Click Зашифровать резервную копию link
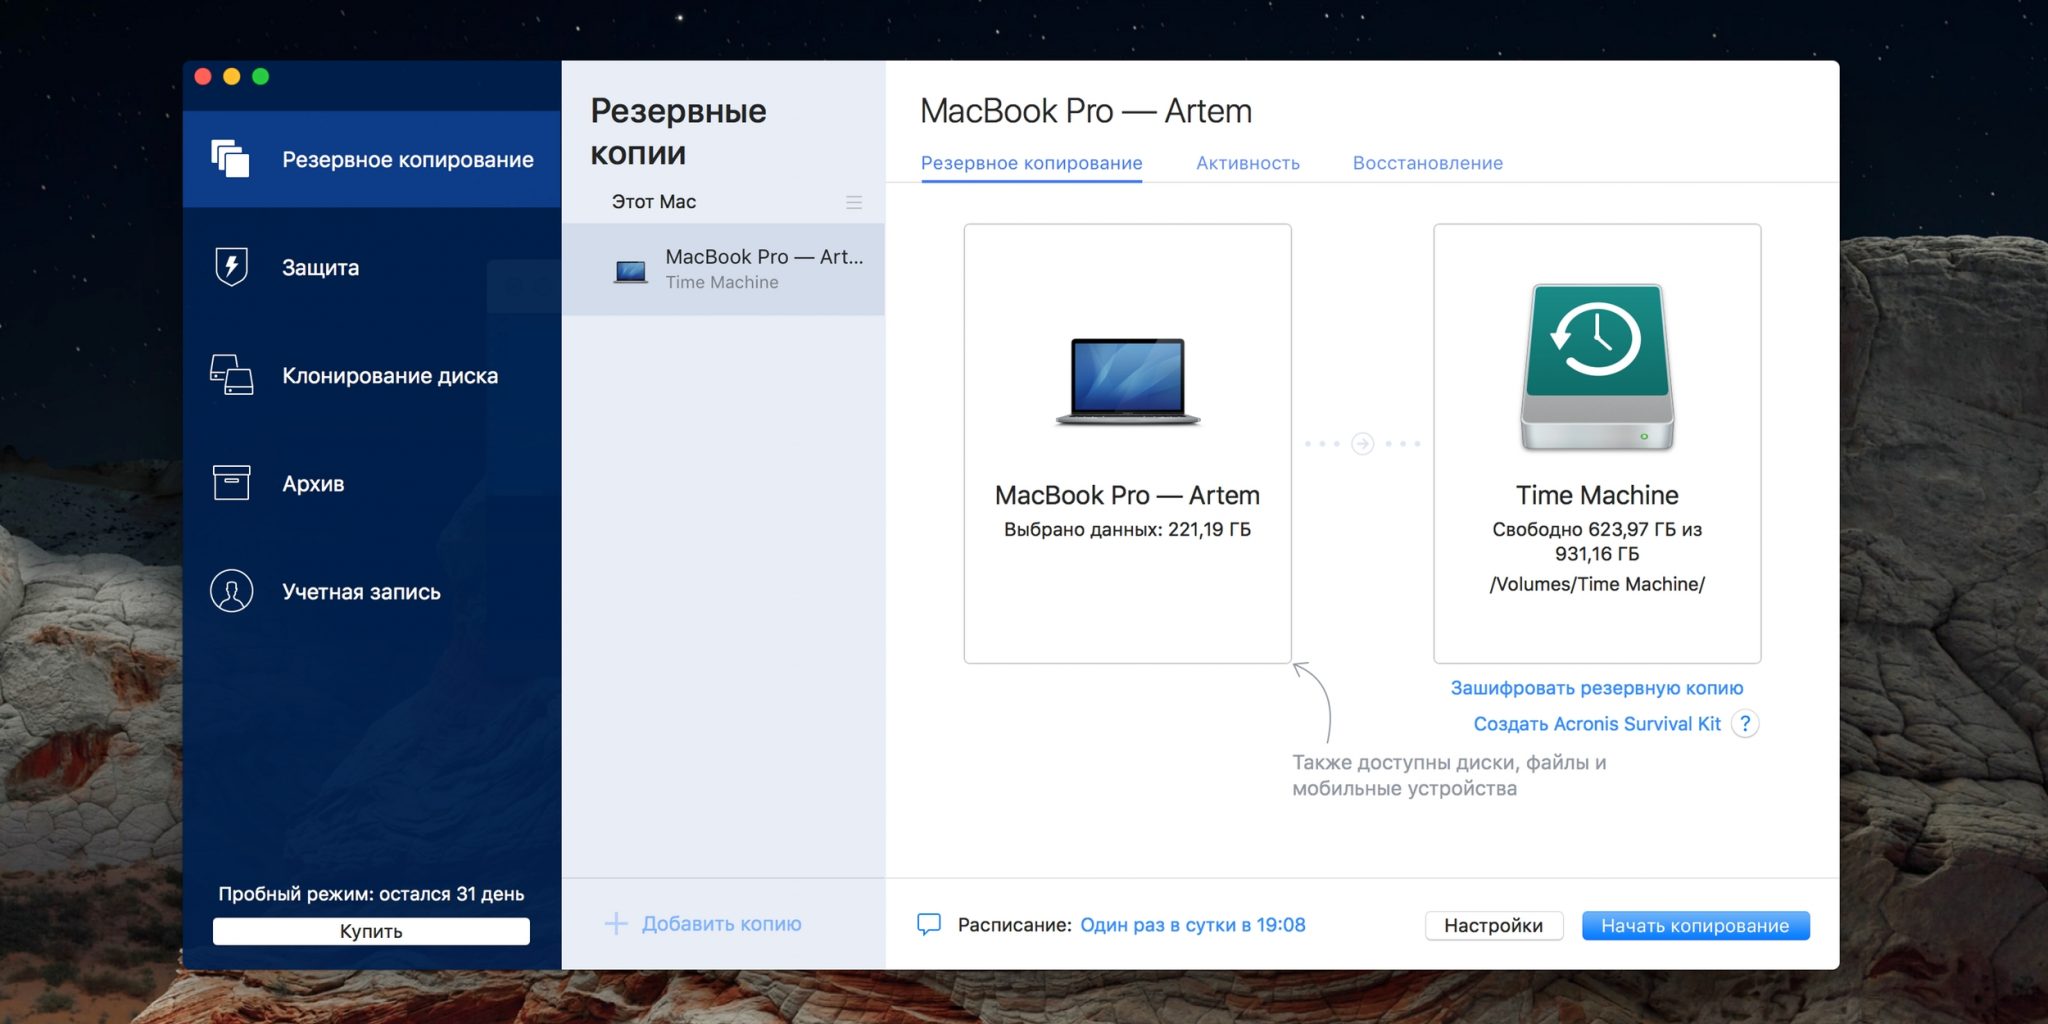Viewport: 2048px width, 1024px height. 1597,688
